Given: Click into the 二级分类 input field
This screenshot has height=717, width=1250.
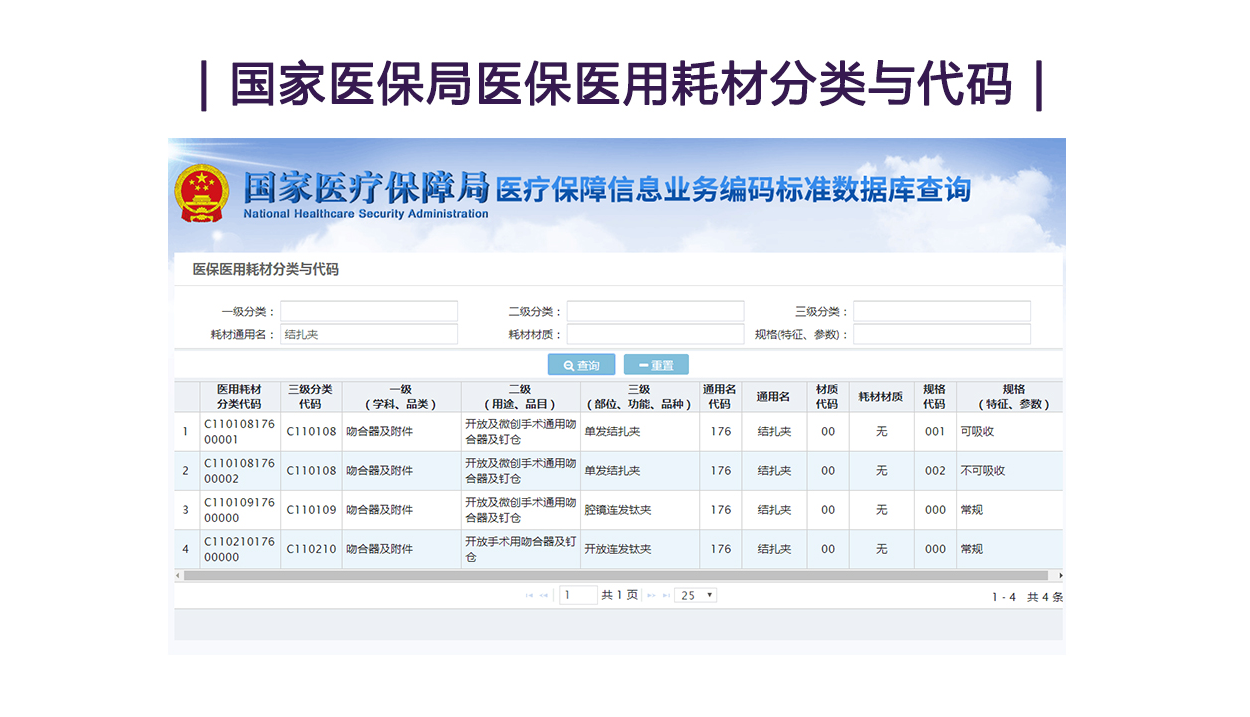Looking at the screenshot, I should click(x=655, y=312).
